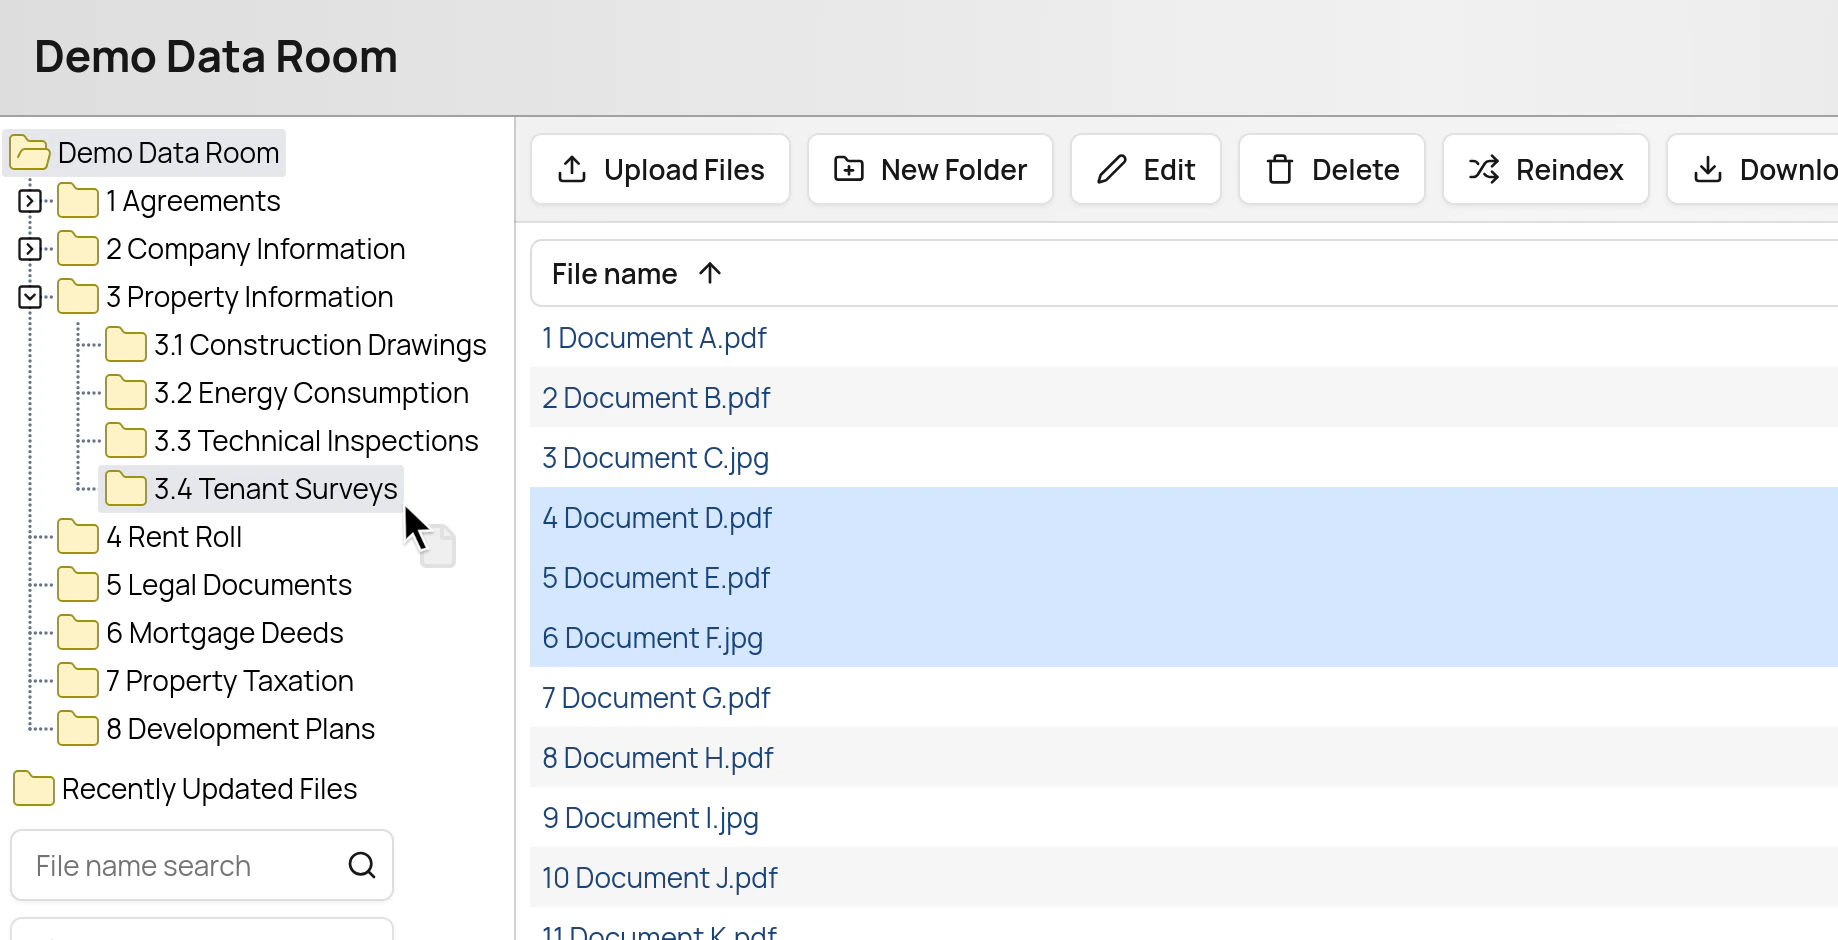Click the Download icon
This screenshot has width=1838, height=940.
coord(1708,169)
